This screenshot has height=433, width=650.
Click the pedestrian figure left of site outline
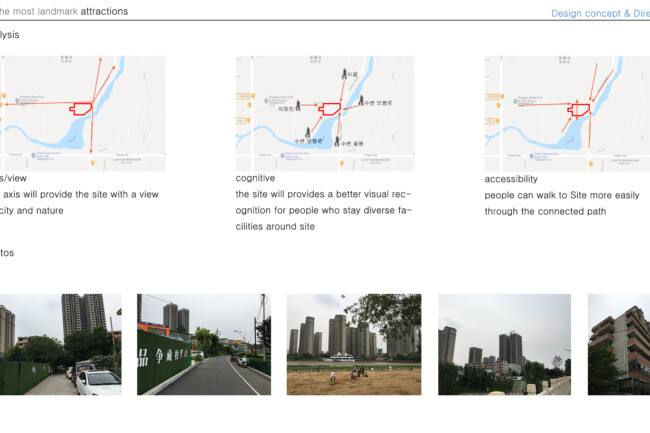pos(298,105)
